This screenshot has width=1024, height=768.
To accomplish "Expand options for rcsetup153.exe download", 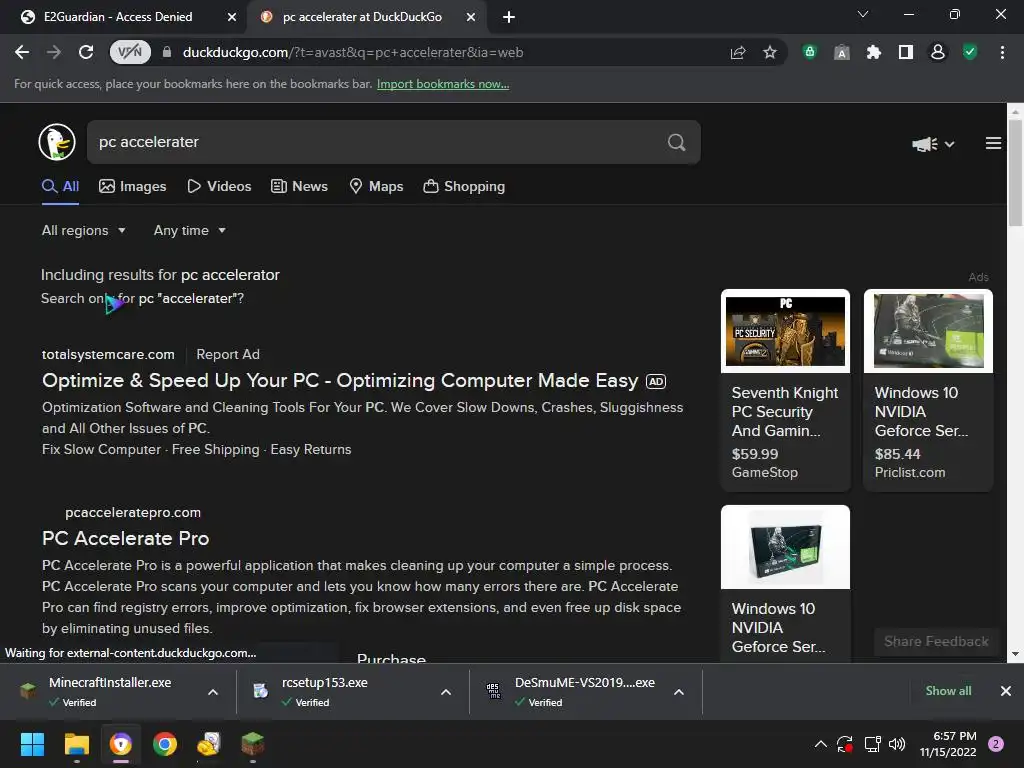I will click(x=446, y=692).
